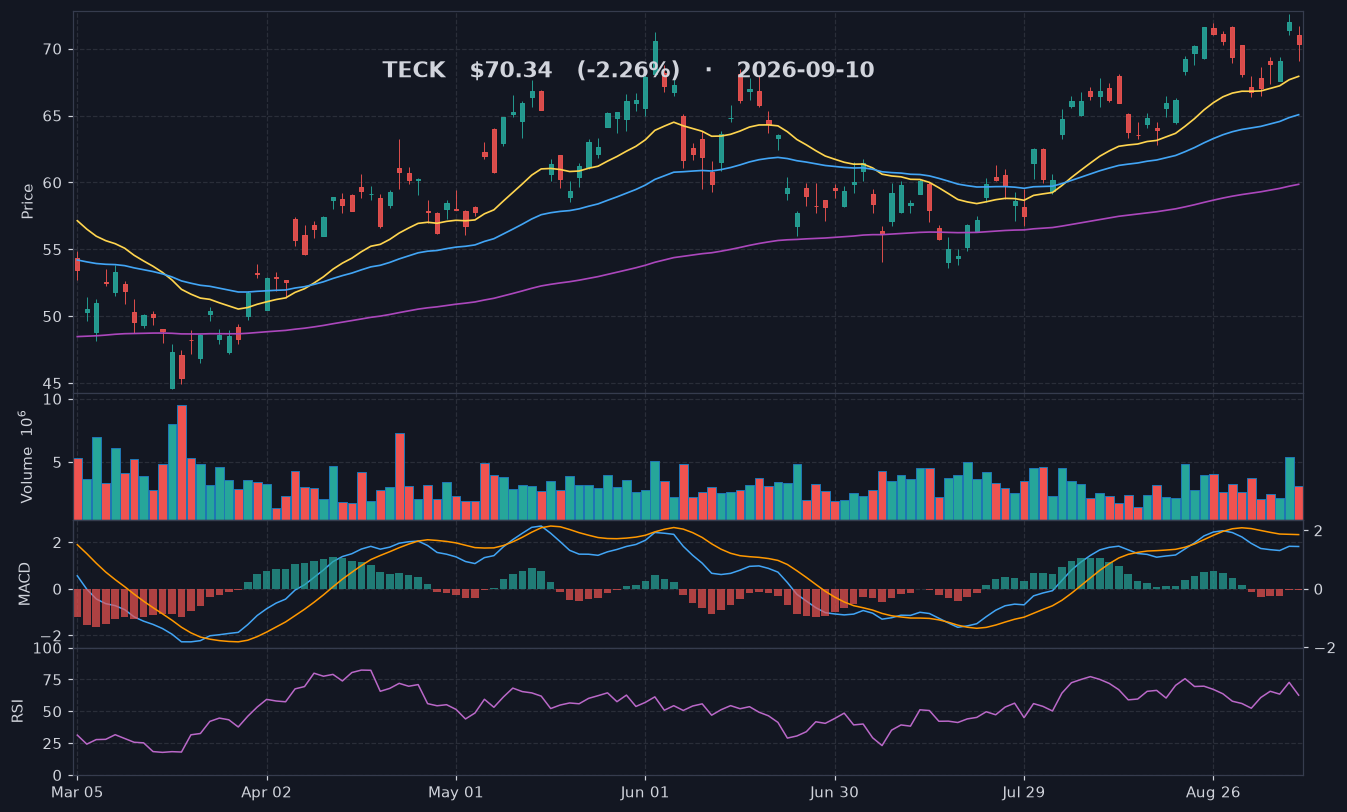Viewport: 1347px width, 812px height.
Task: Click the Volume axis label
Action: tap(28, 457)
